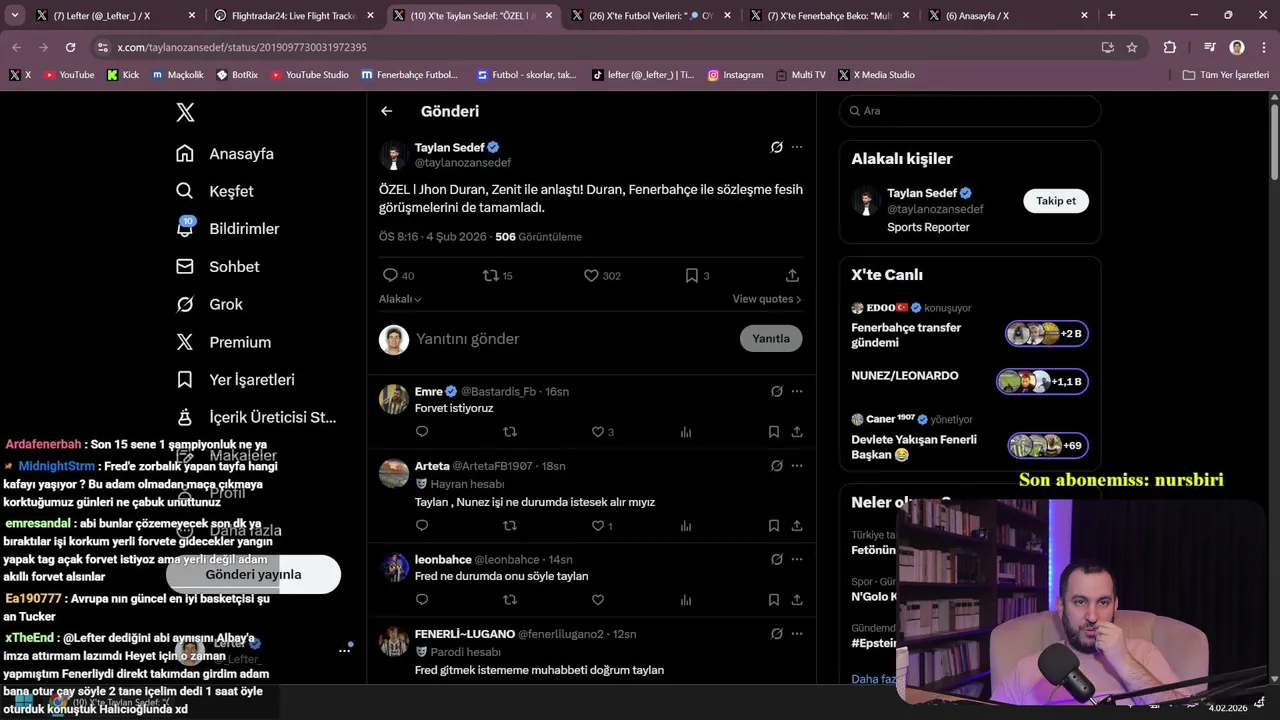The height and width of the screenshot is (720, 1280).
Task: Switch to Flightradar24 browser tab
Action: point(295,15)
